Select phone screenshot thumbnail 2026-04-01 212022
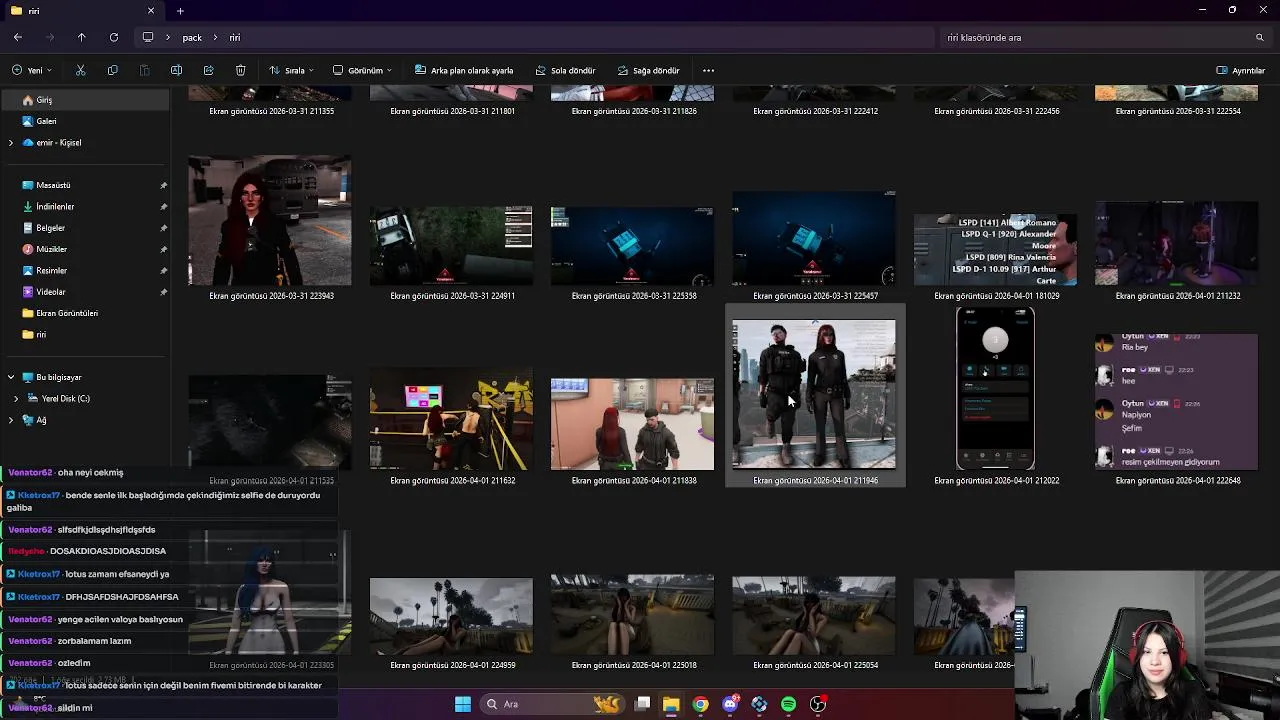 click(995, 389)
